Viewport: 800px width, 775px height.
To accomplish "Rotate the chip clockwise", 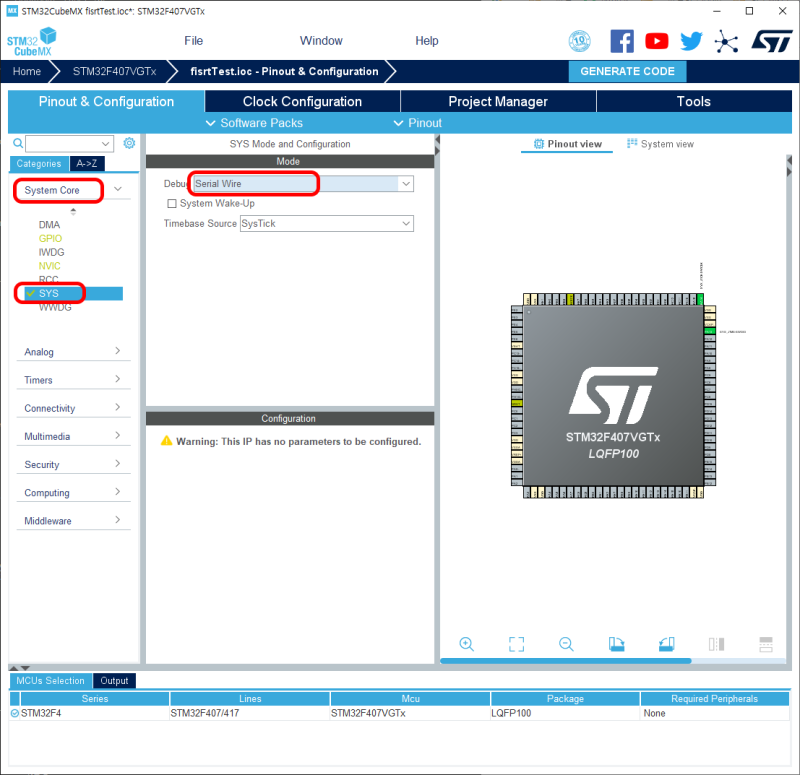I will 616,644.
